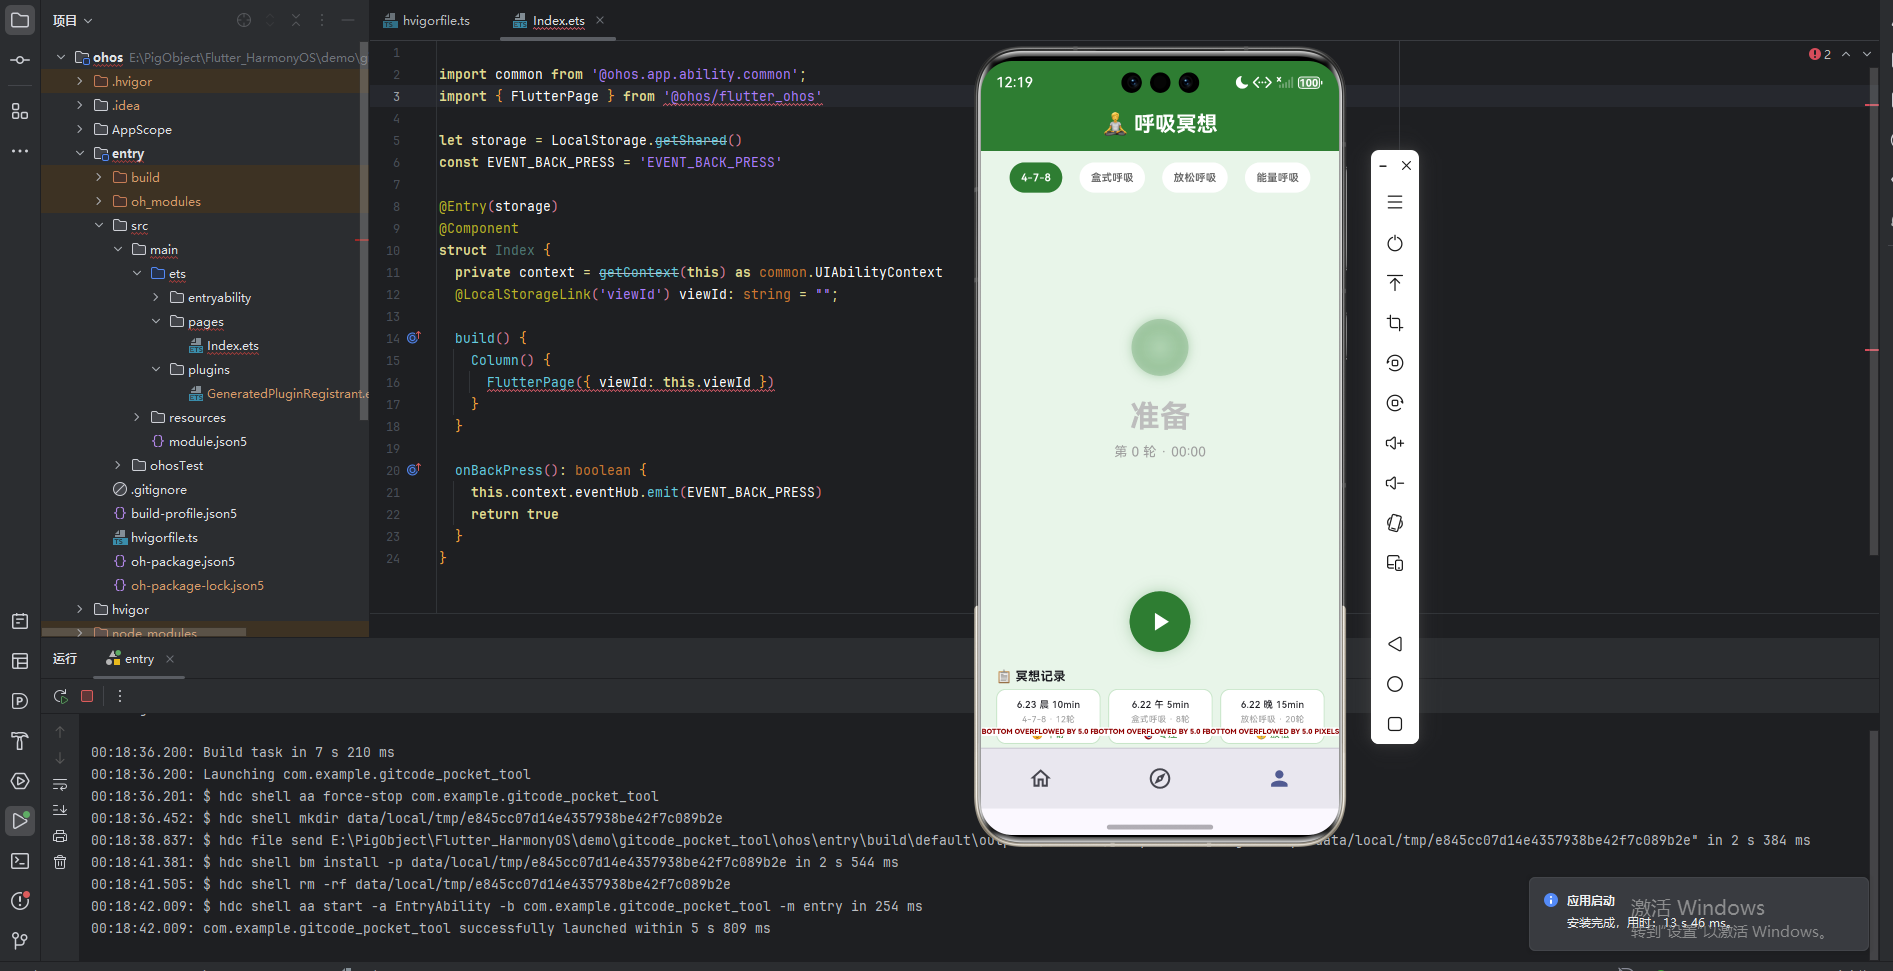The image size is (1893, 971).
Task: Open the Problems tool window icon
Action: pyautogui.click(x=20, y=901)
